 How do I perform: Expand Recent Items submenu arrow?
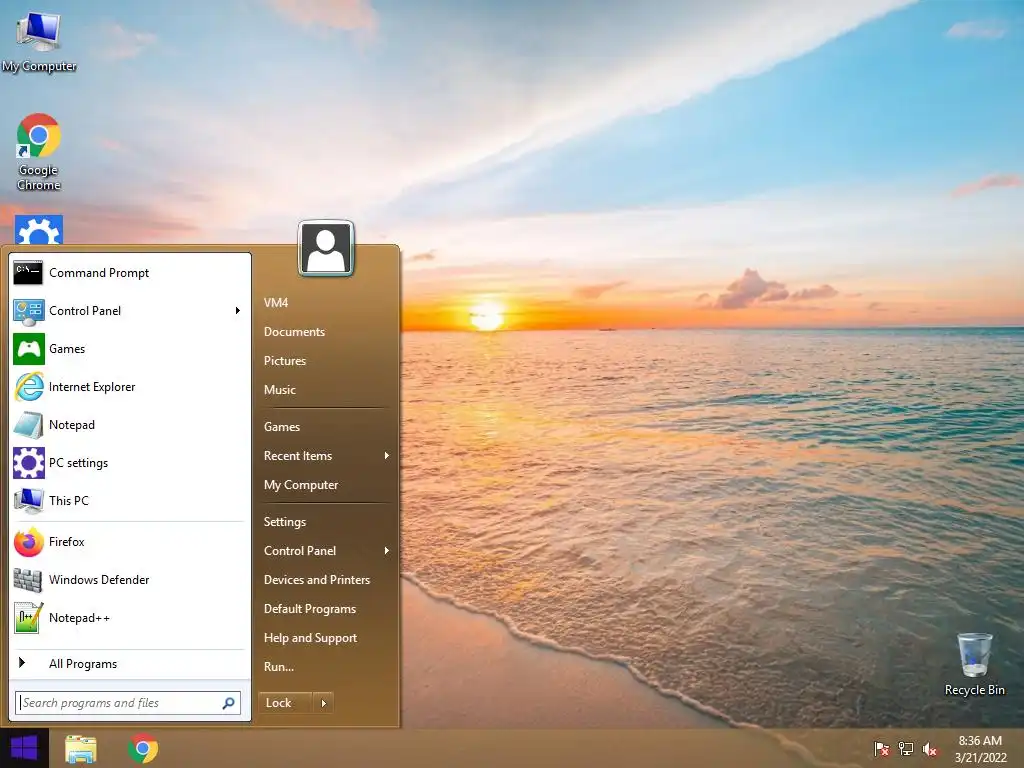pos(387,456)
